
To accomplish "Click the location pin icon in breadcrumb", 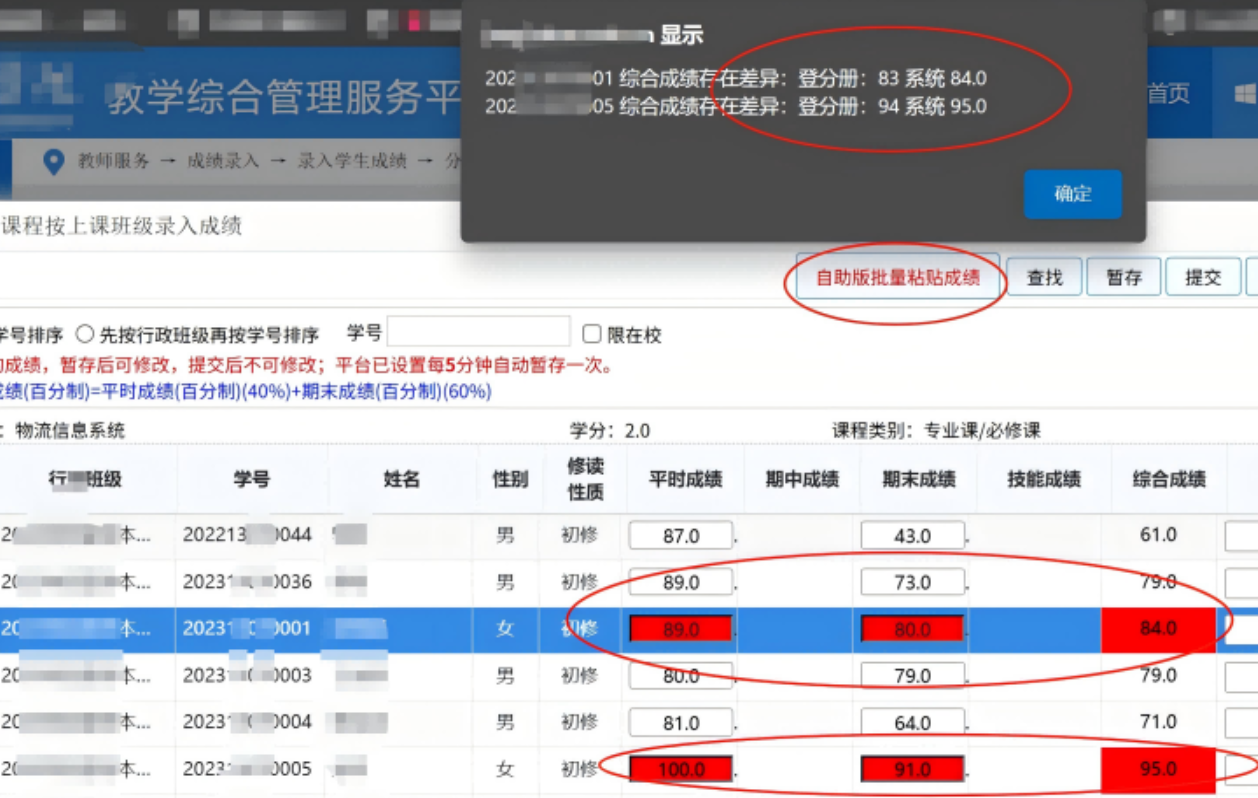I will [x=55, y=161].
